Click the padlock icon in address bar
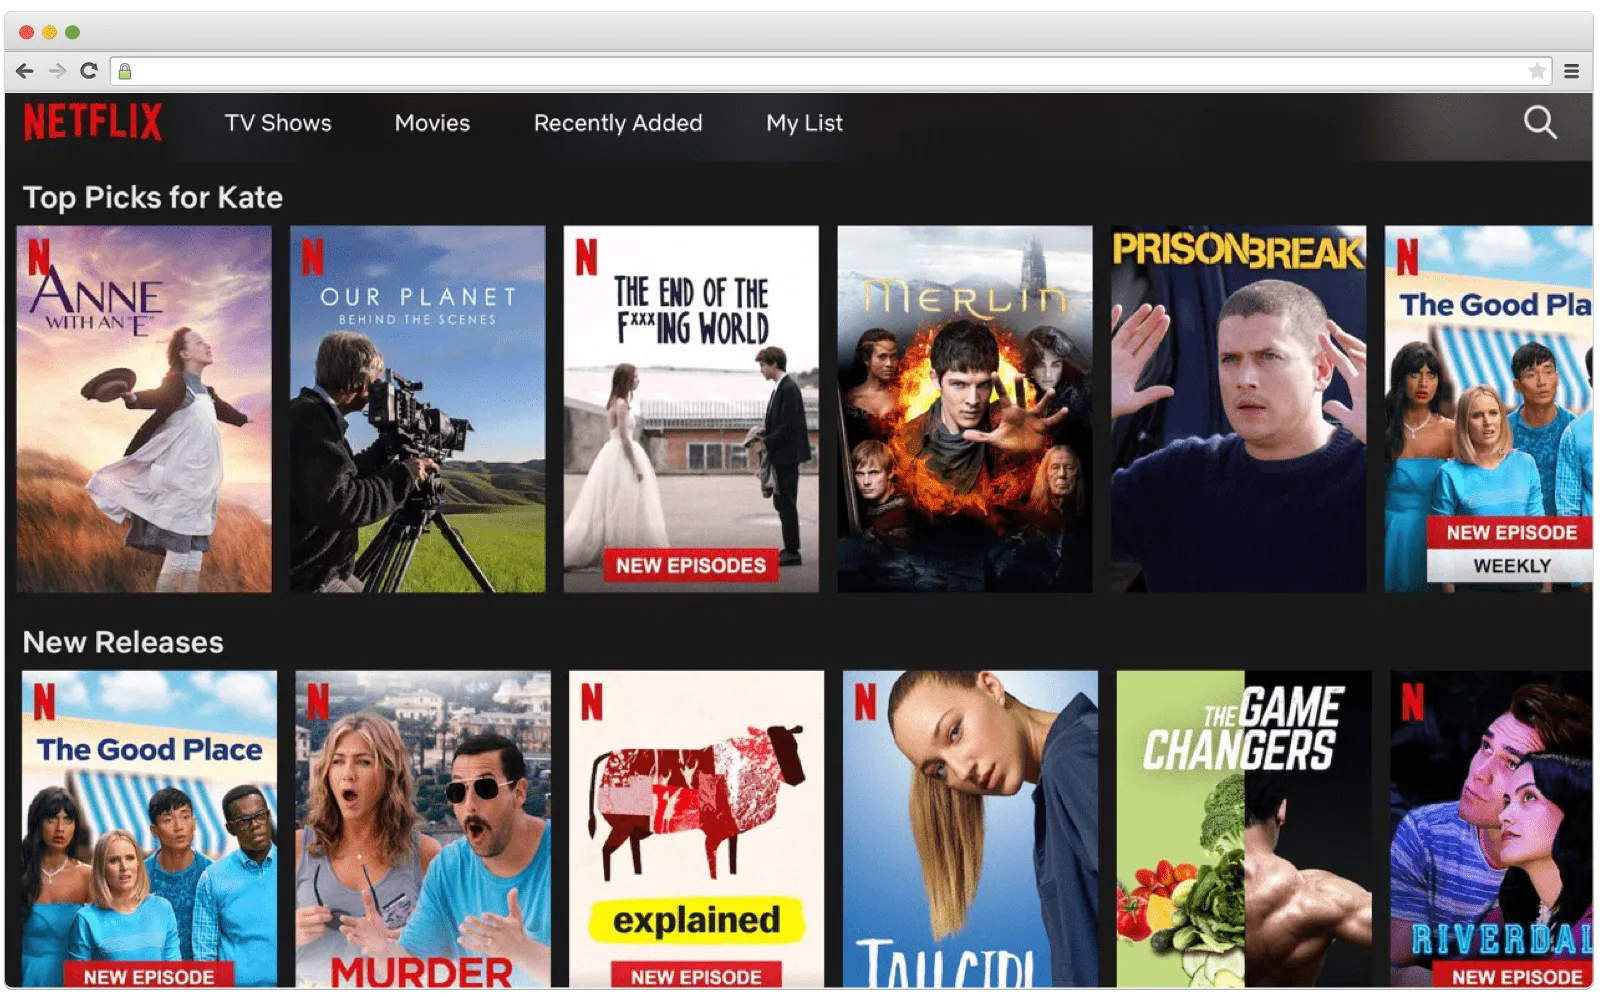 [125, 71]
